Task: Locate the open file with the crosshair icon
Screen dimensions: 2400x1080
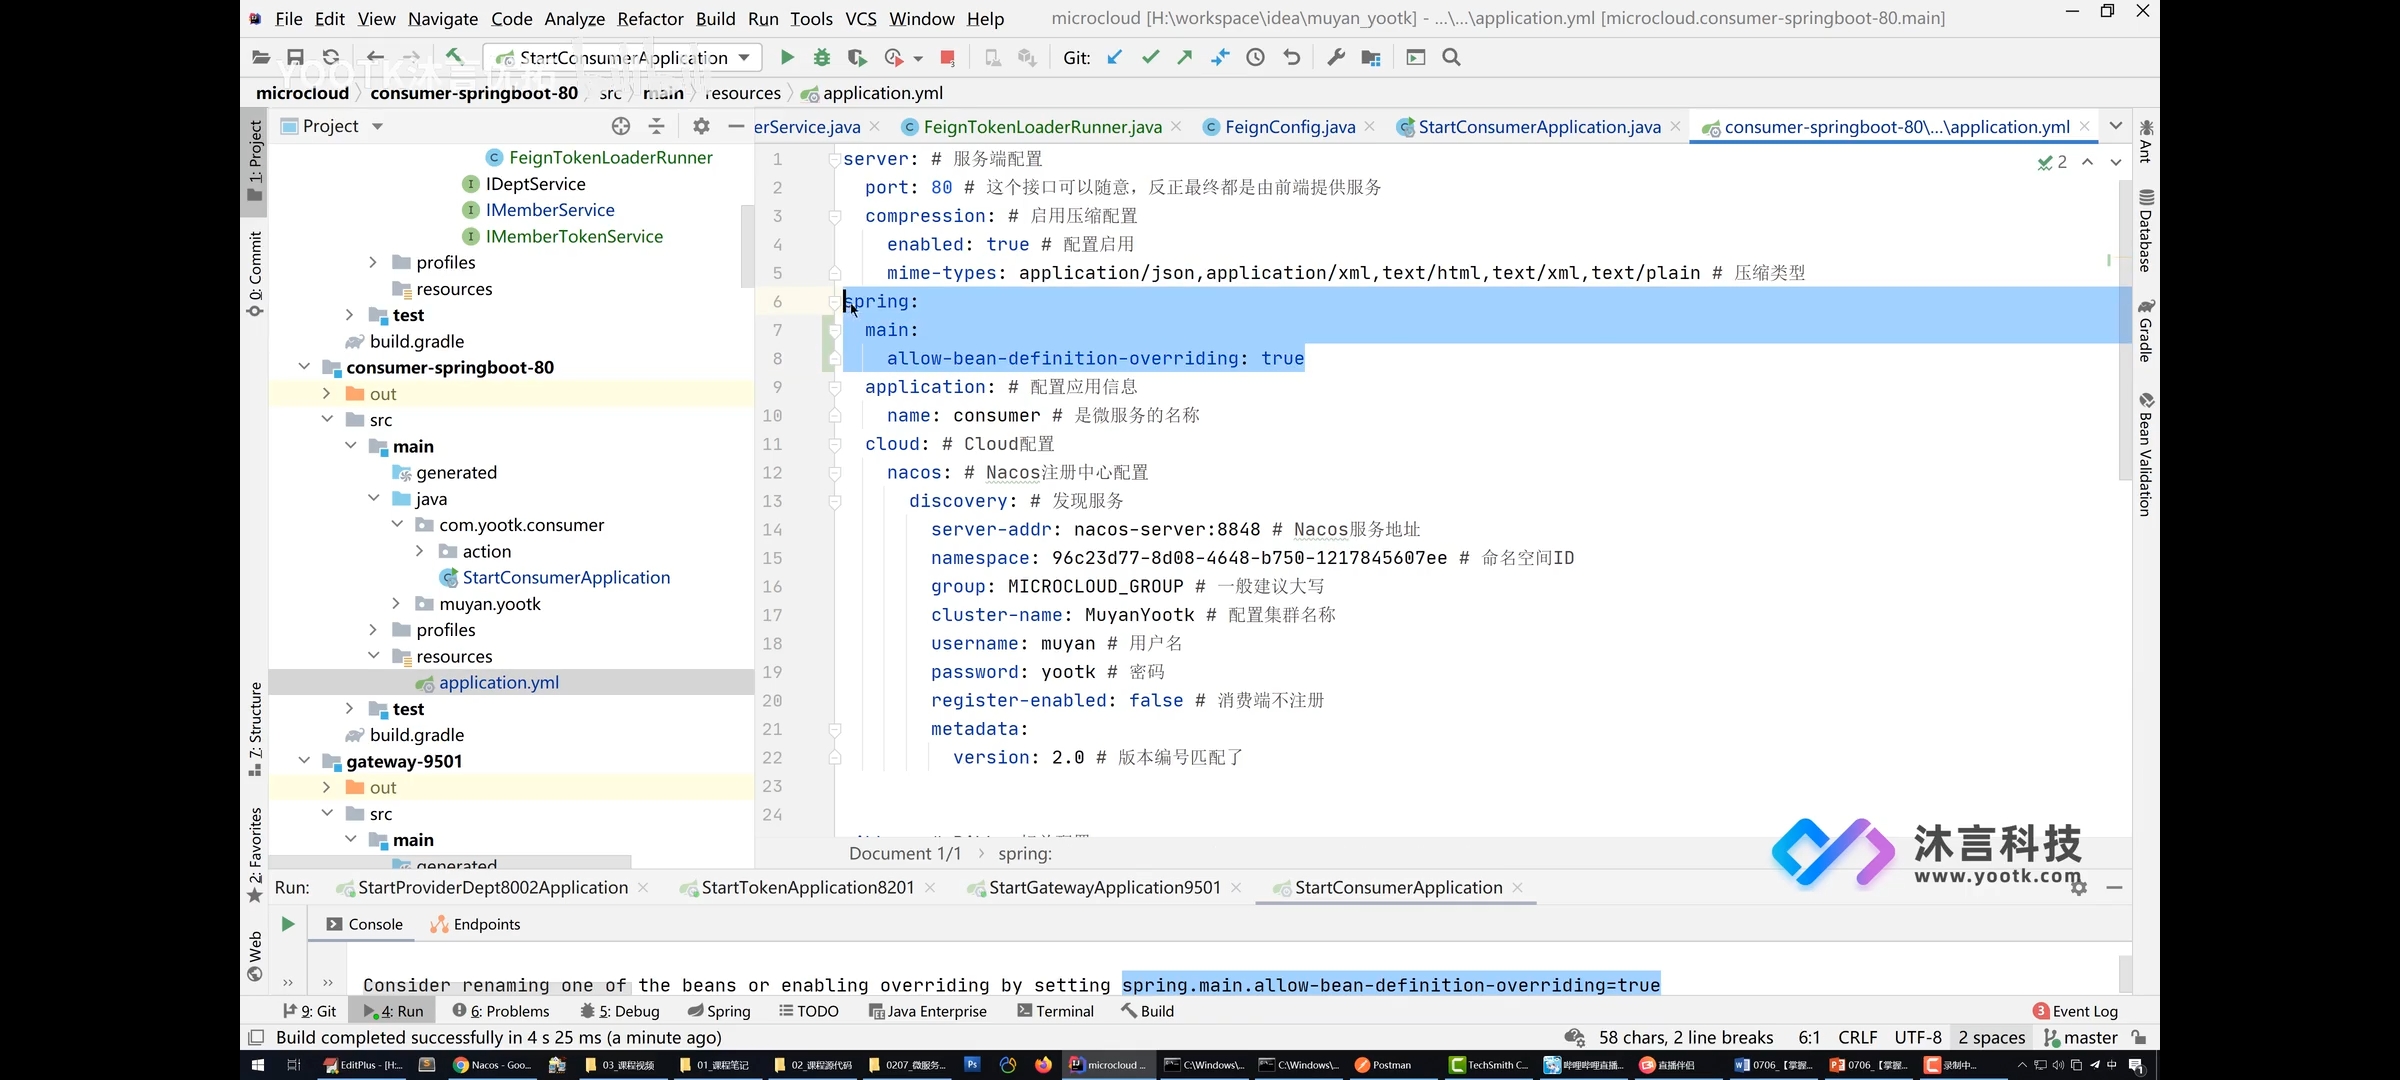Action: 621,126
